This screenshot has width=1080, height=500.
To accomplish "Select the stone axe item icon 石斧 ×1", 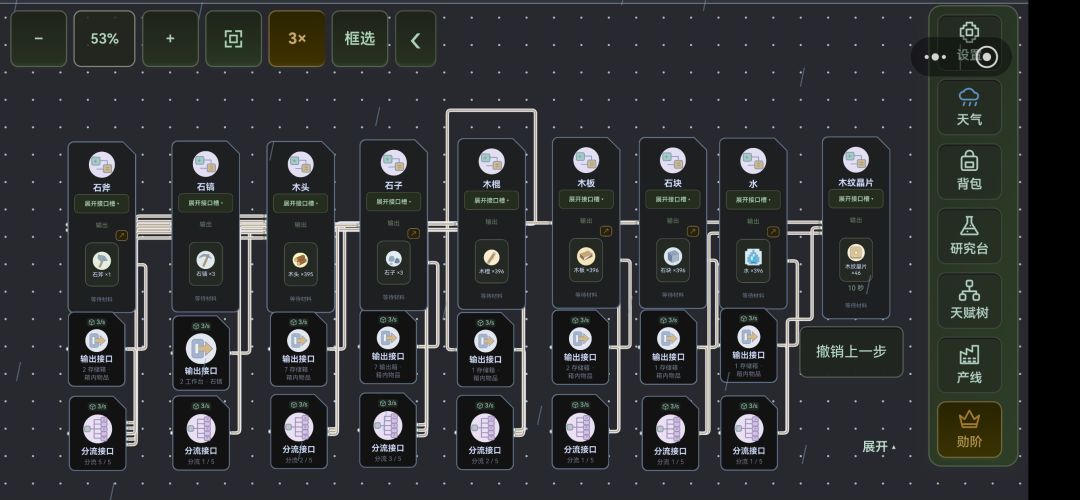I will 102,260.
